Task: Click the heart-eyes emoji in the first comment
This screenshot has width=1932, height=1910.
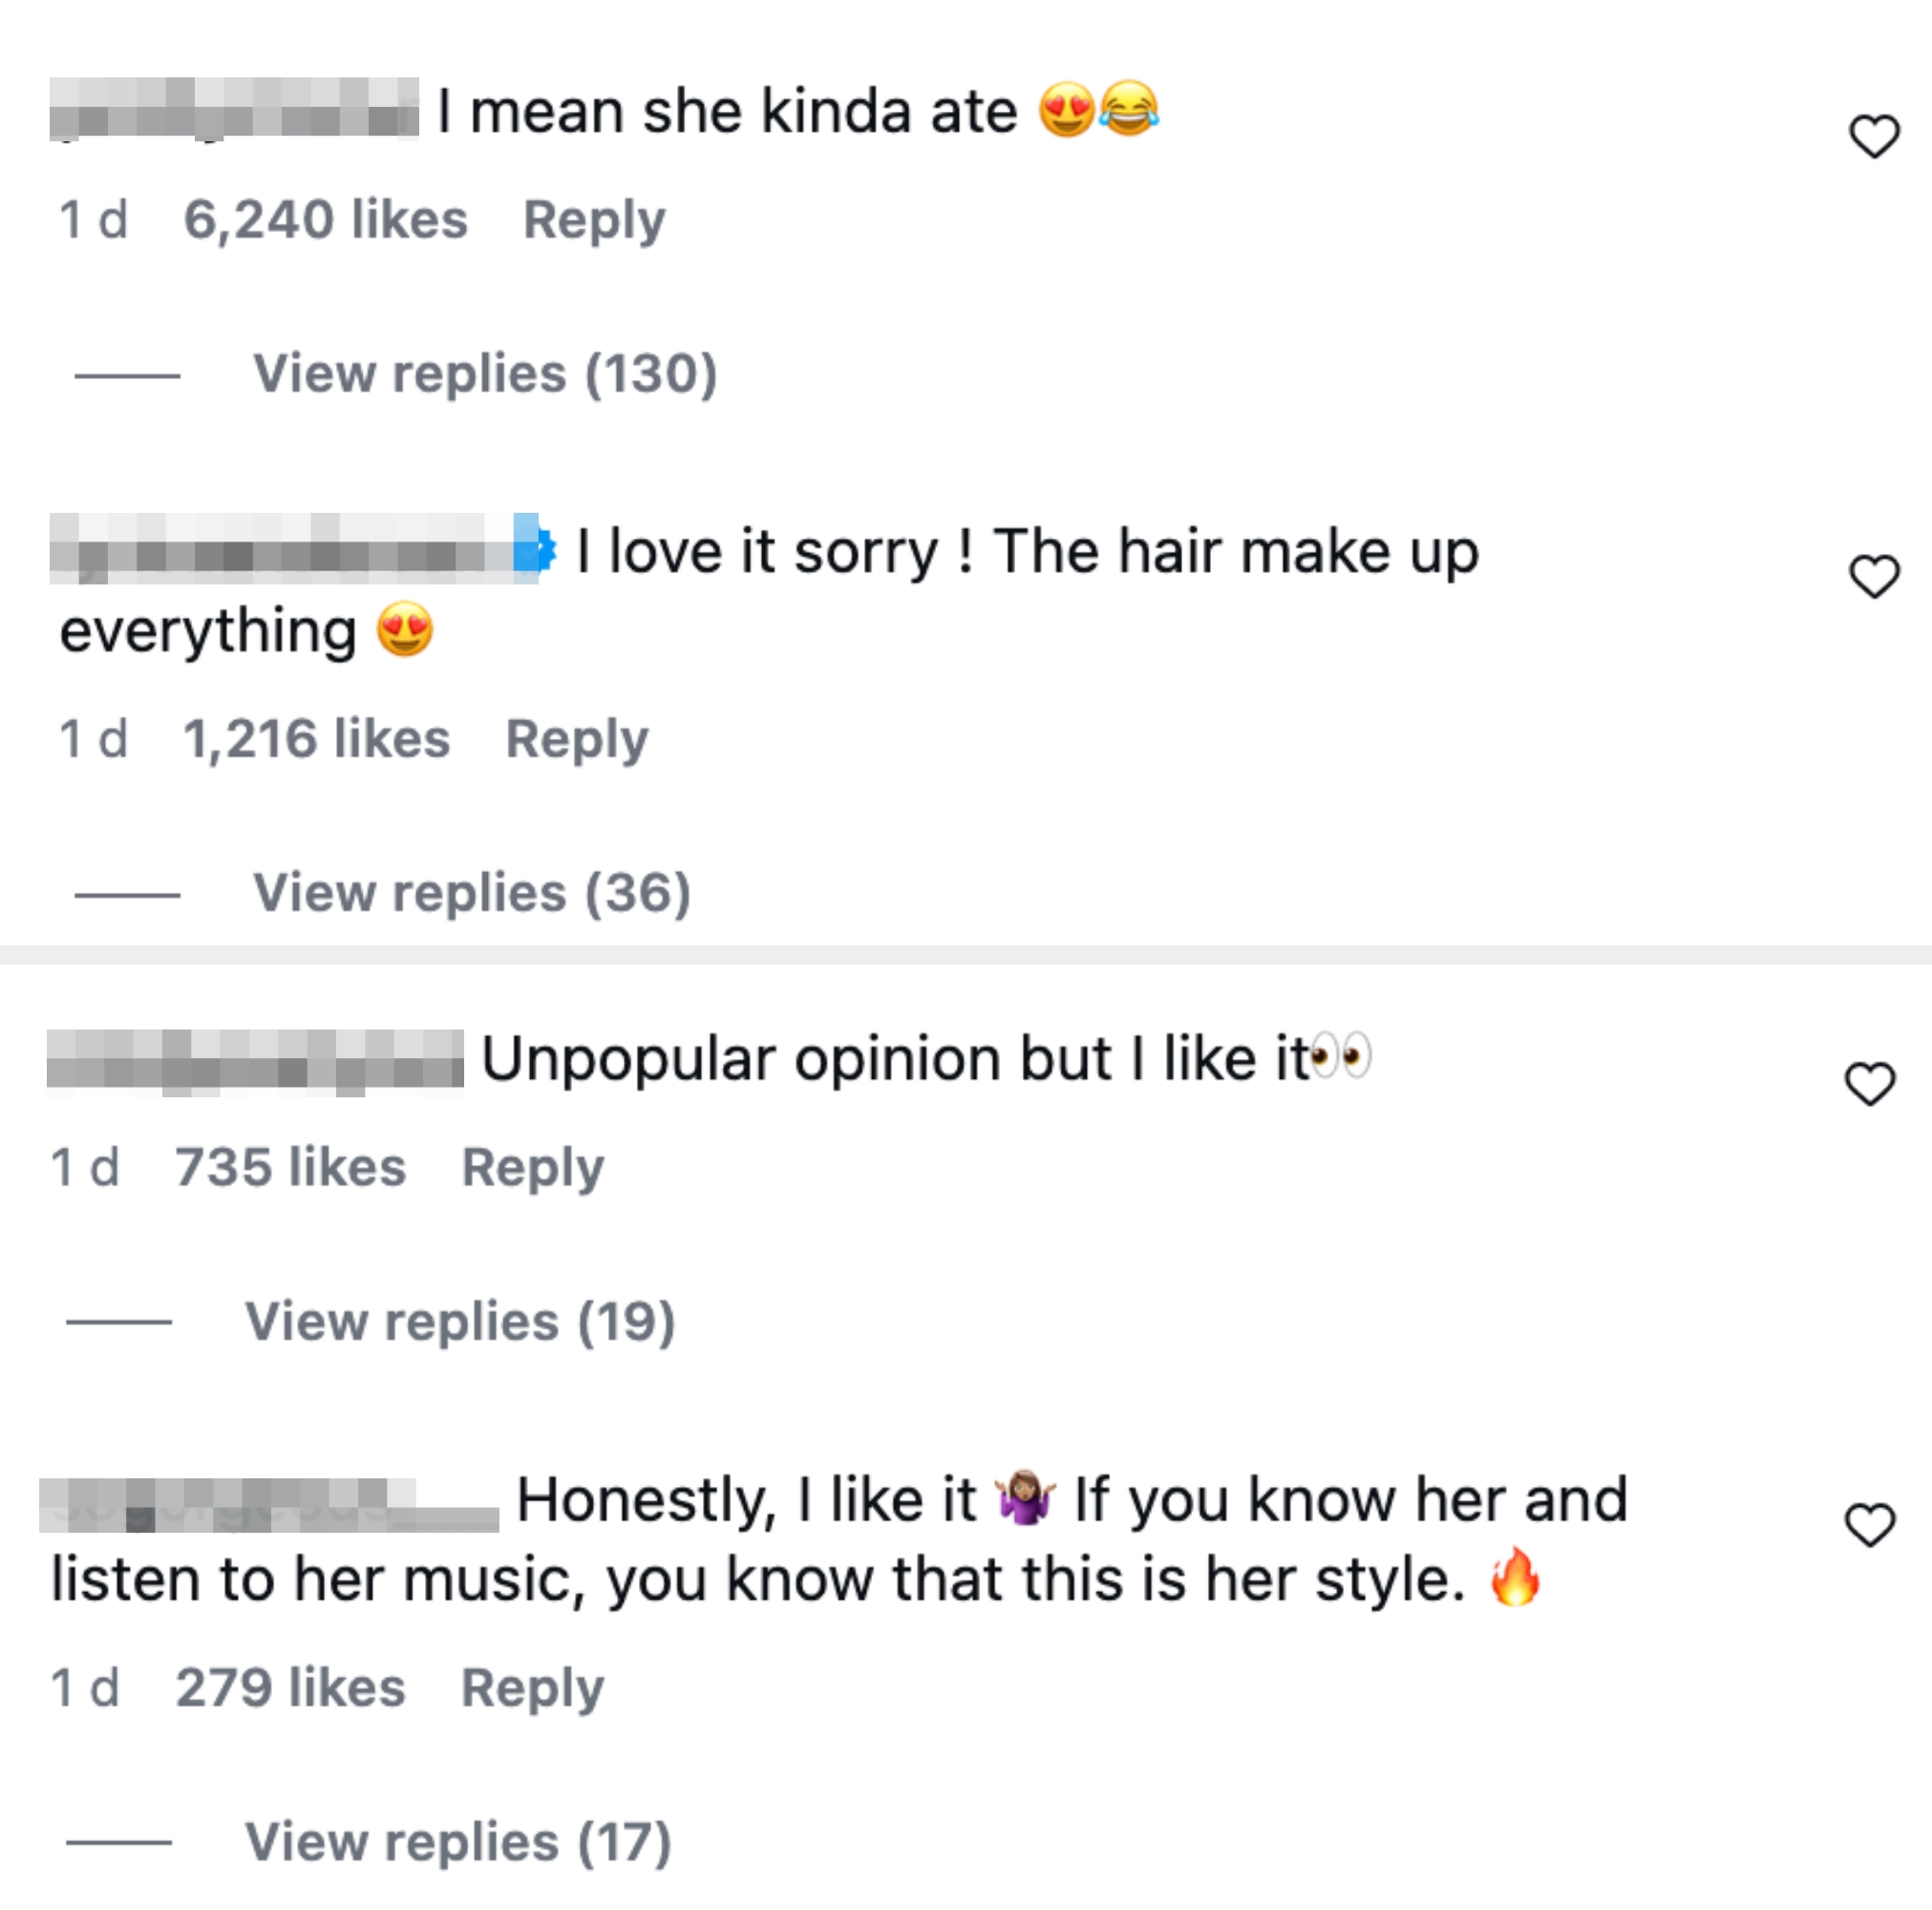Action: pyautogui.click(x=1067, y=110)
